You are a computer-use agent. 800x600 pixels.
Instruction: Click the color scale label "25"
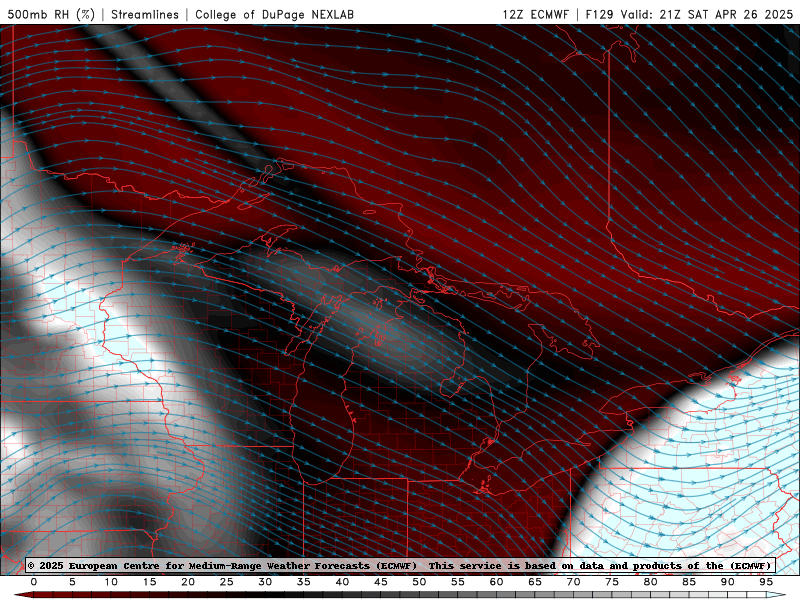(x=227, y=582)
